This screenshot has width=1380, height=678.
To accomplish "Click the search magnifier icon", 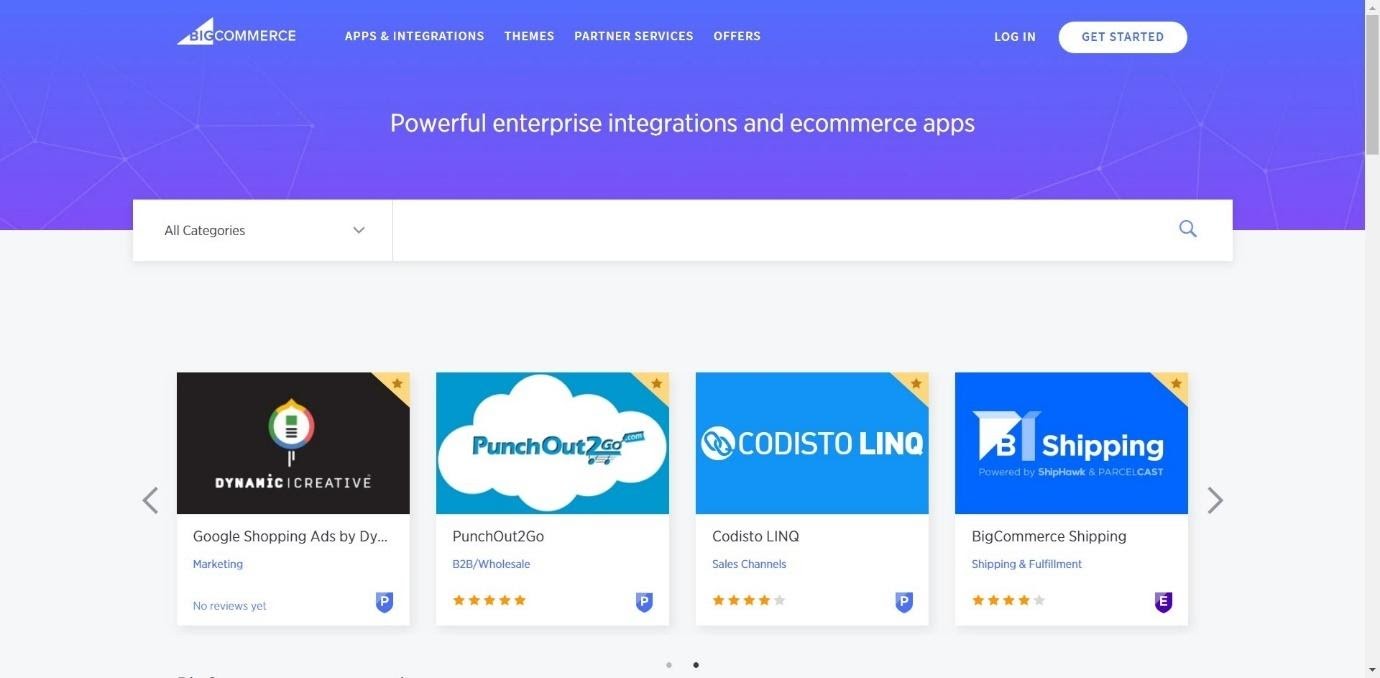I will [1188, 229].
